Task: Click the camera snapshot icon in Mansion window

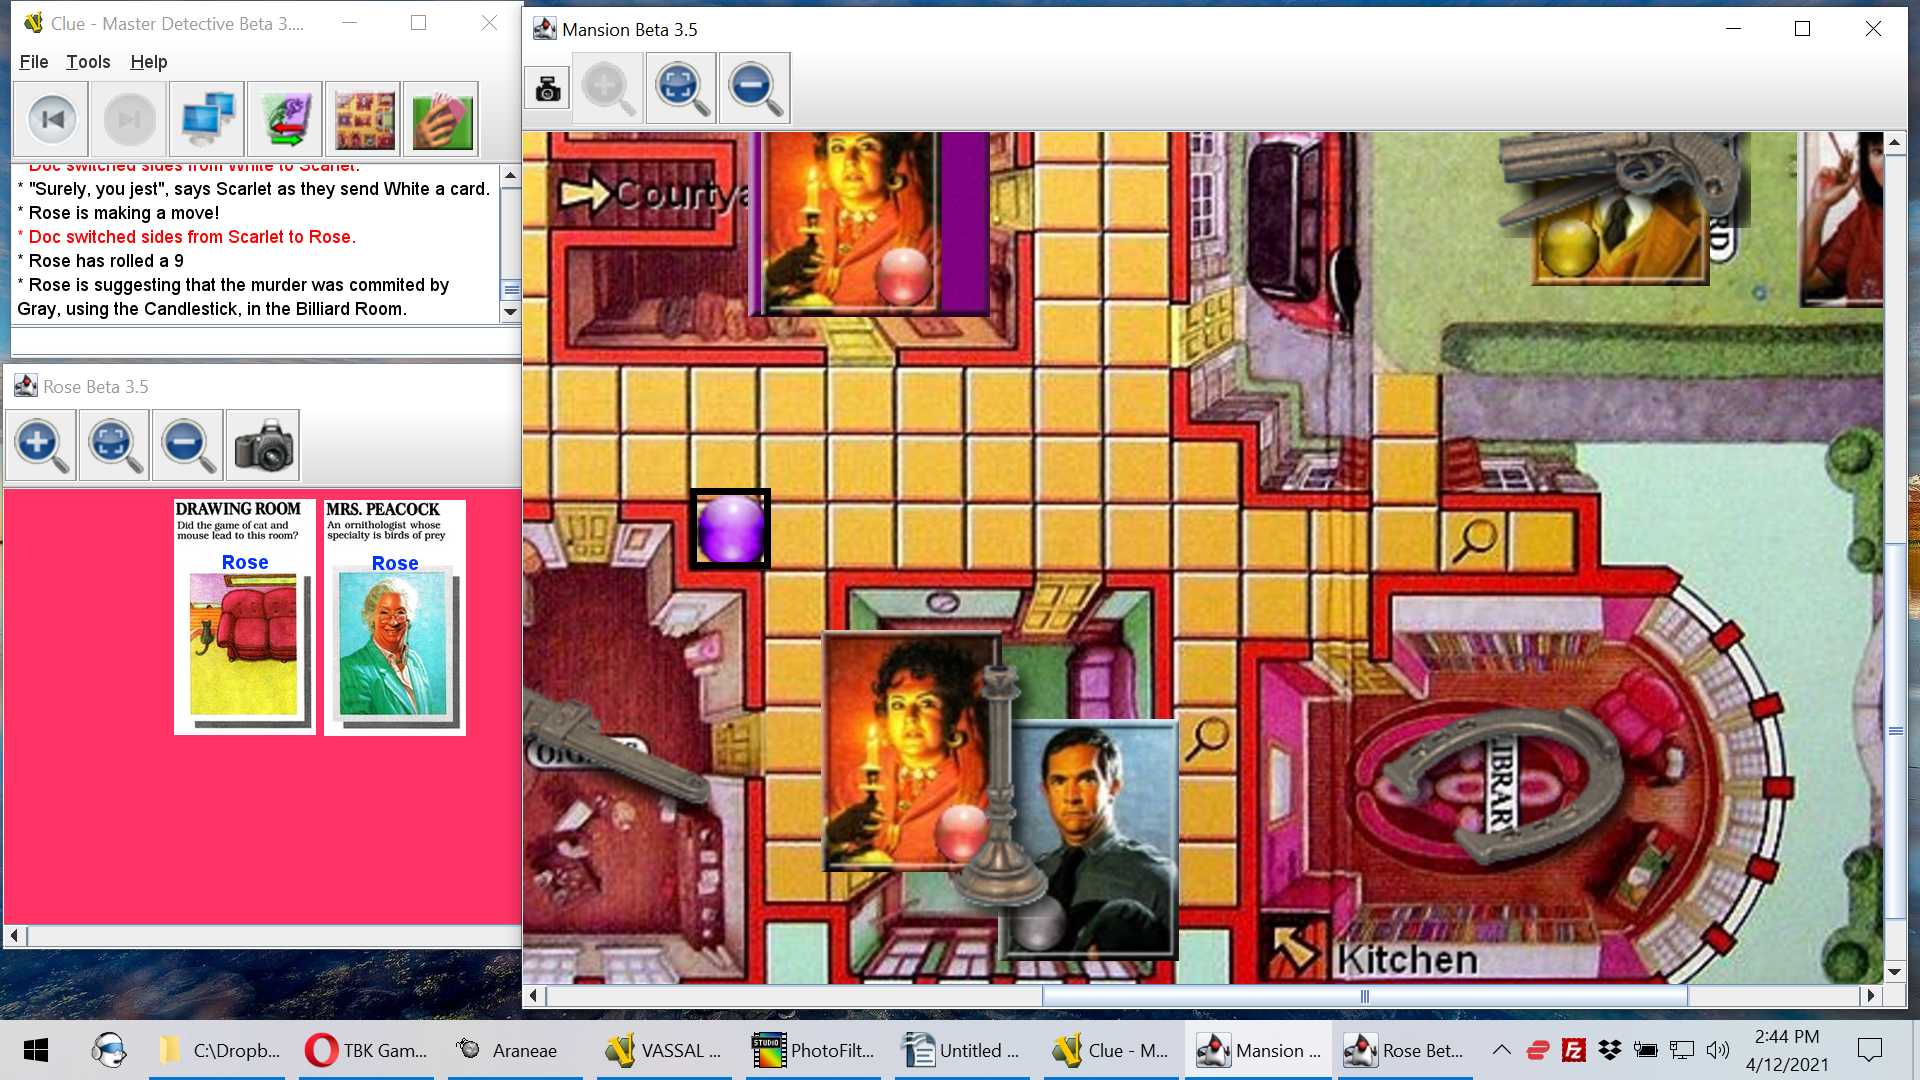Action: 548,89
